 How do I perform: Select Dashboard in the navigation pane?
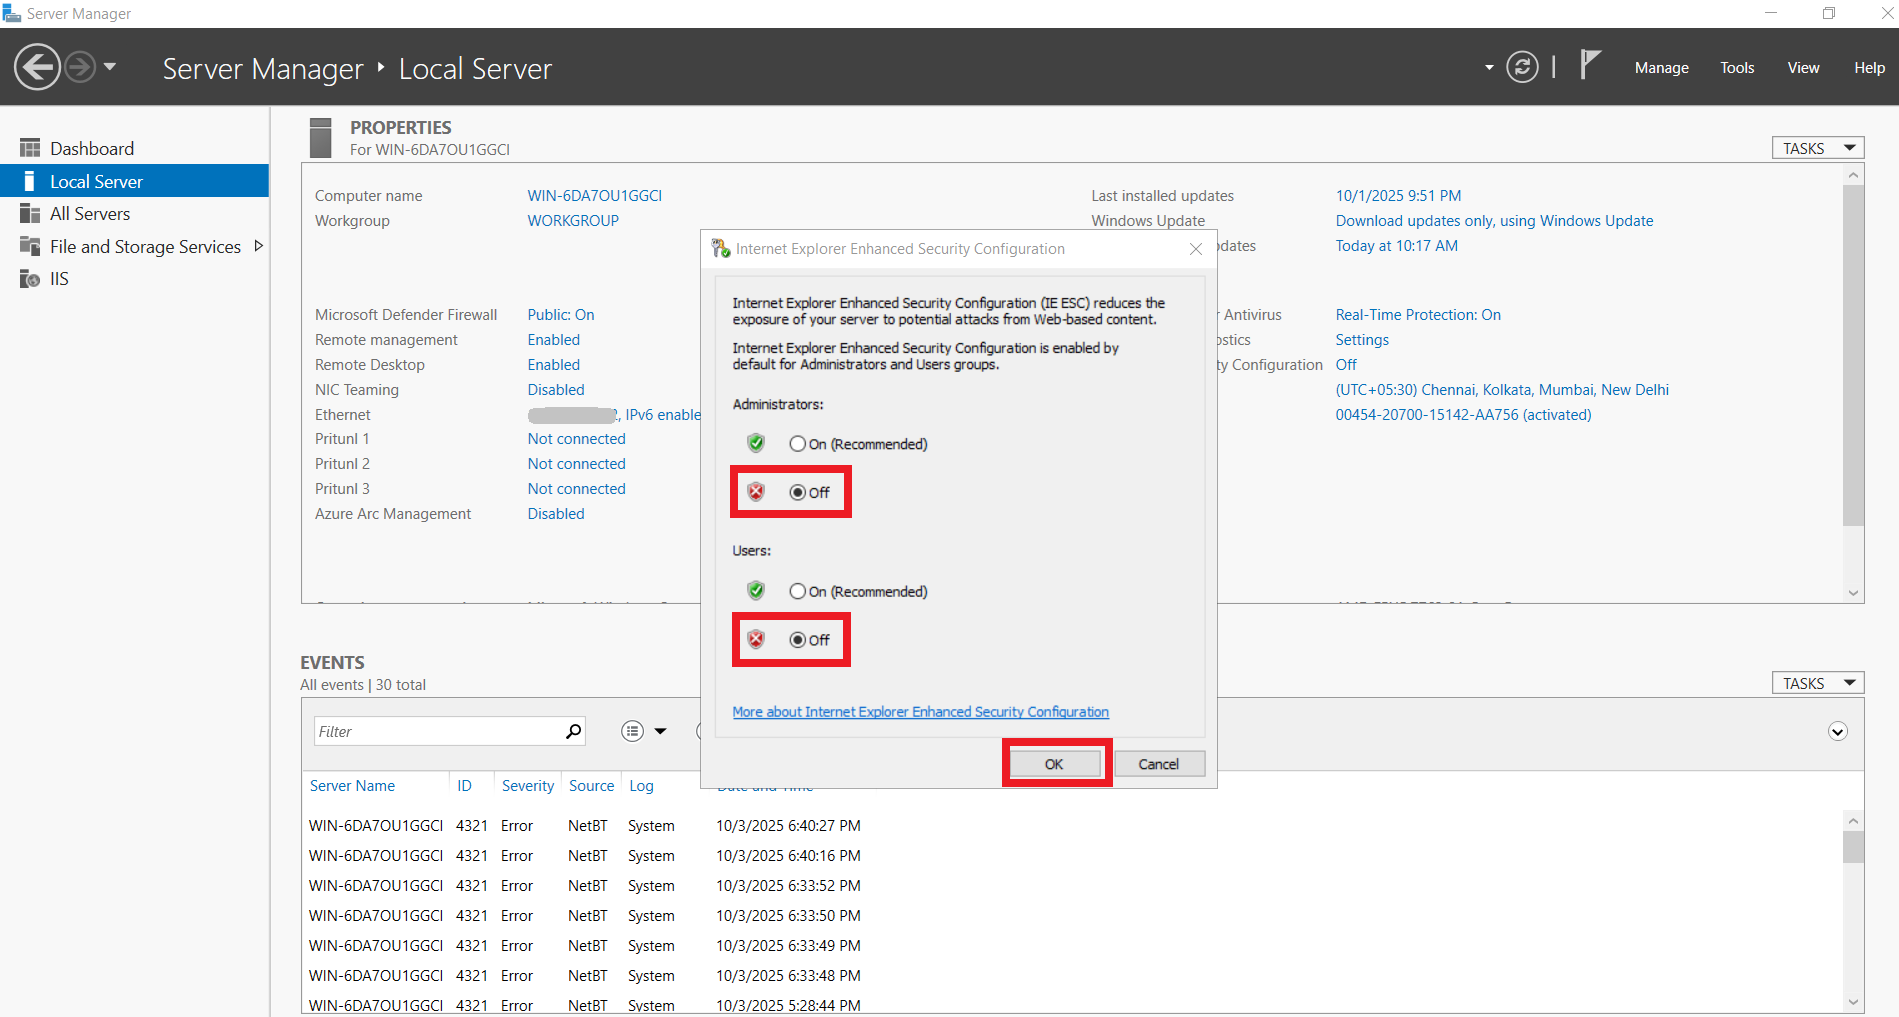click(91, 147)
